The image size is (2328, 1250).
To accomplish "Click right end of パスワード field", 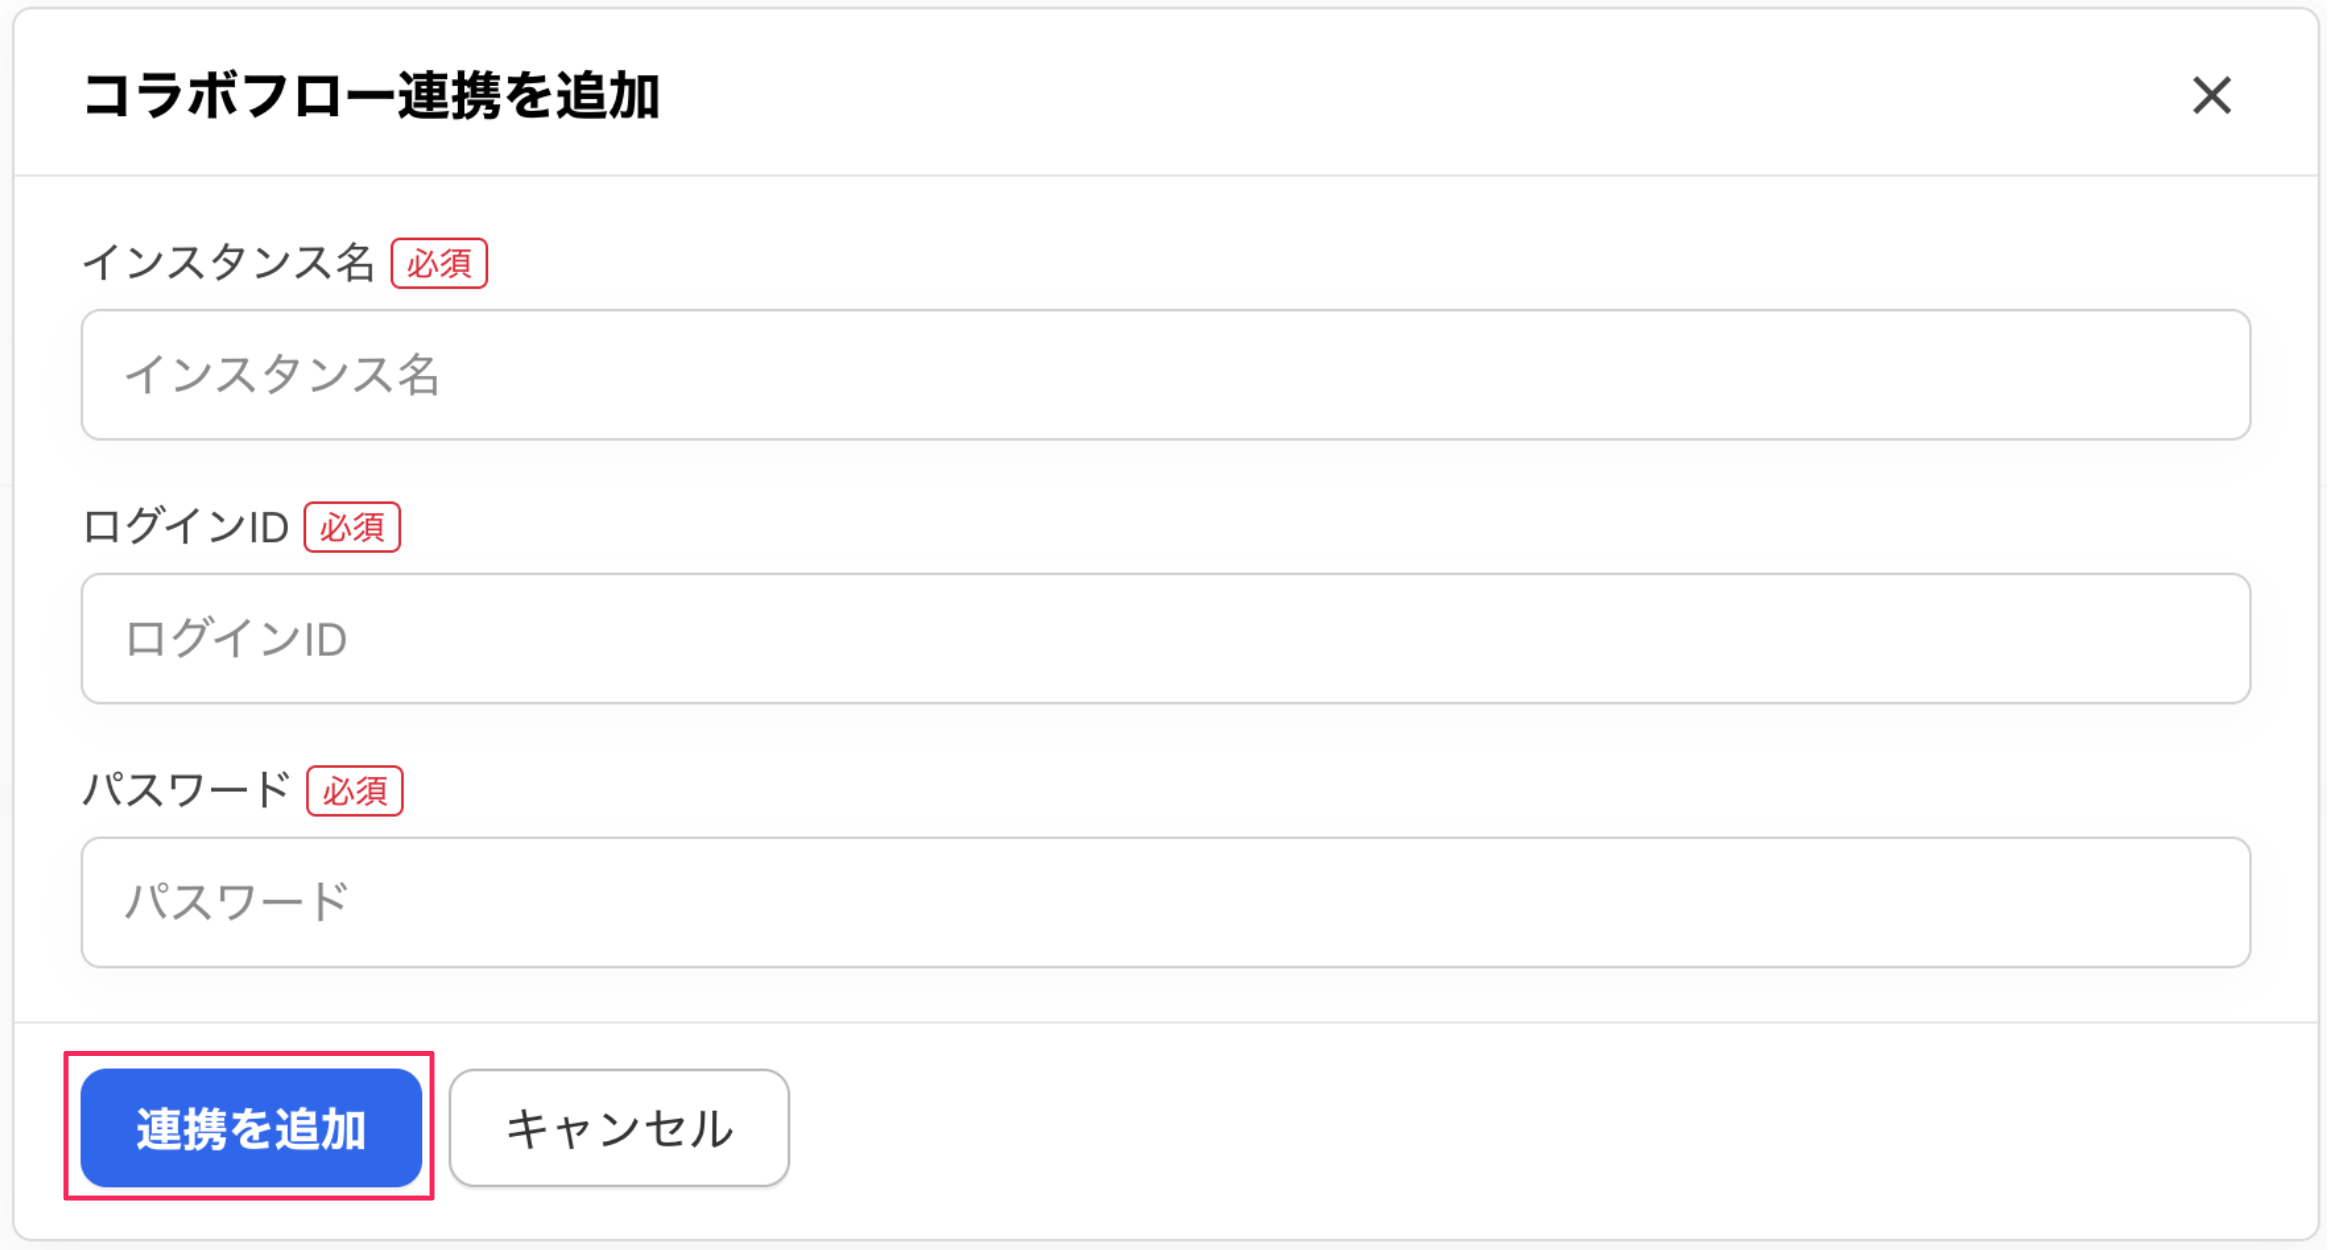I will pos(2180,902).
